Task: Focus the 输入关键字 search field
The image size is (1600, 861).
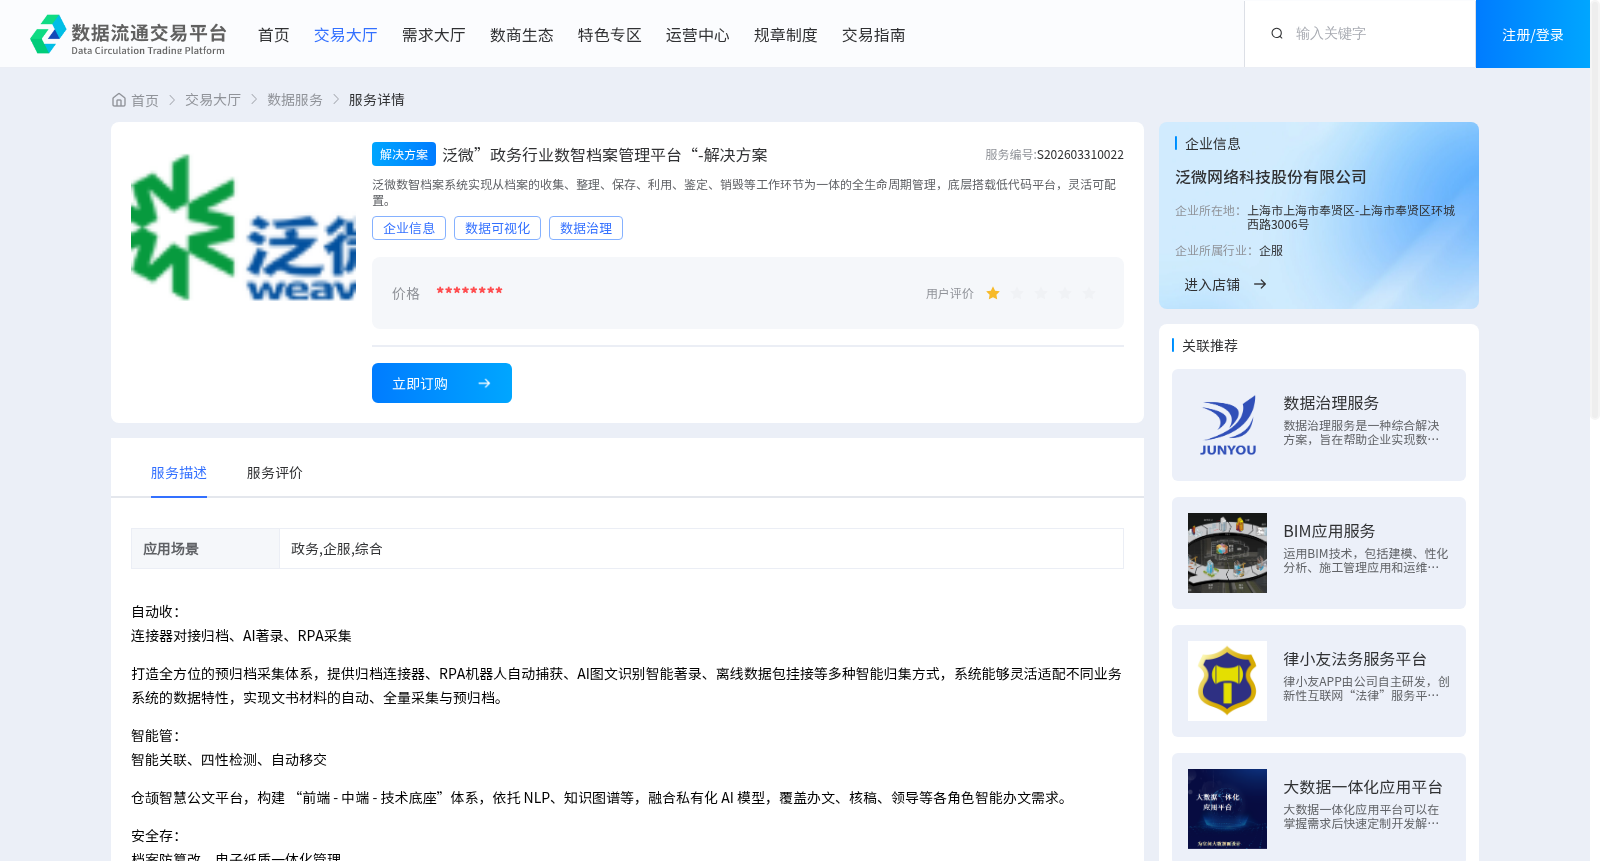Action: [x=1375, y=34]
